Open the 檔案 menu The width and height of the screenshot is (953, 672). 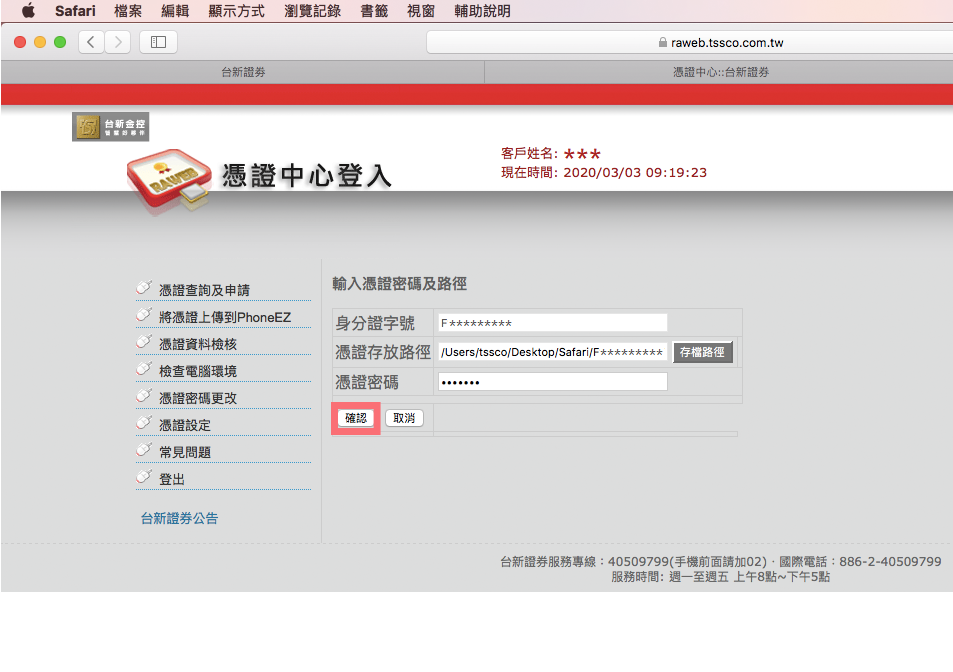[x=128, y=11]
